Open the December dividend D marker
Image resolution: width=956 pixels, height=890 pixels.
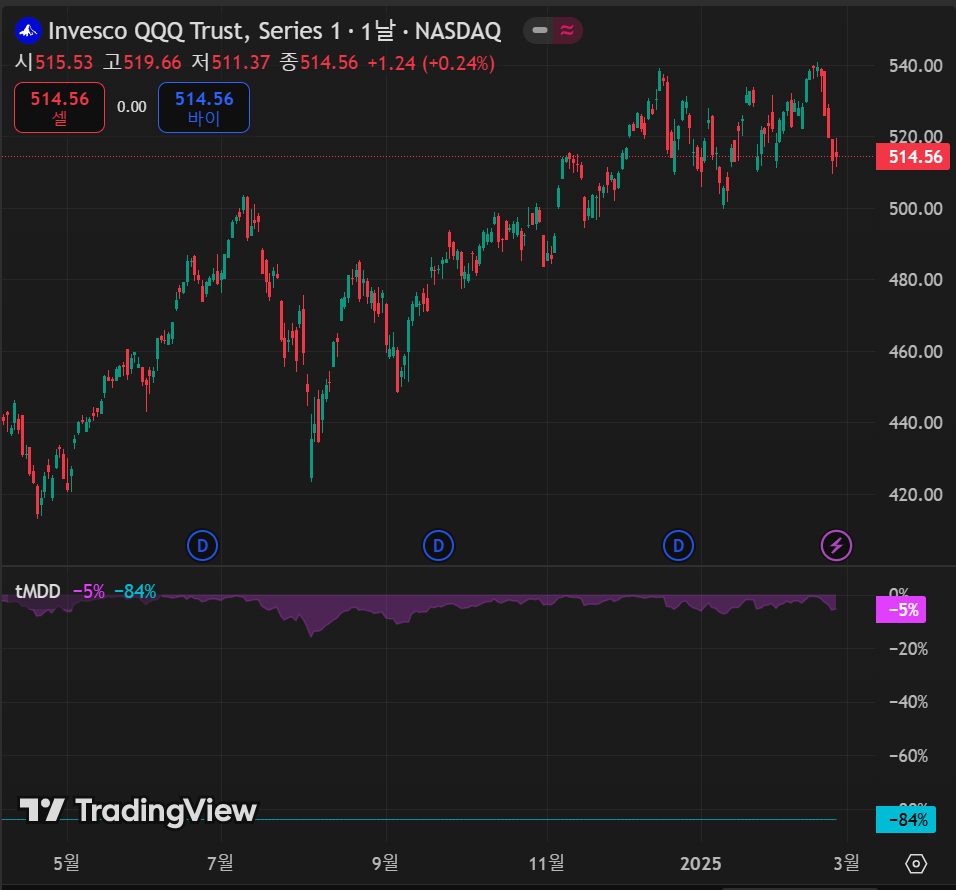coord(678,546)
